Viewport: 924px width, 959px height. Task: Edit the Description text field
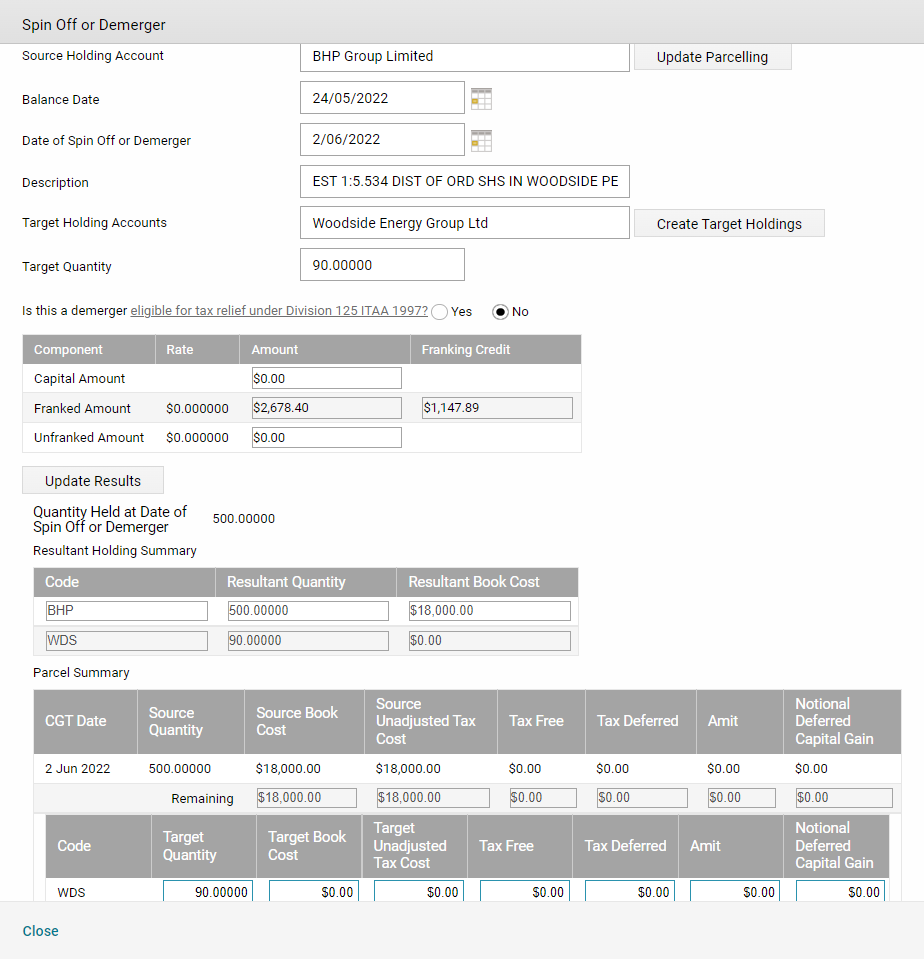(465, 182)
